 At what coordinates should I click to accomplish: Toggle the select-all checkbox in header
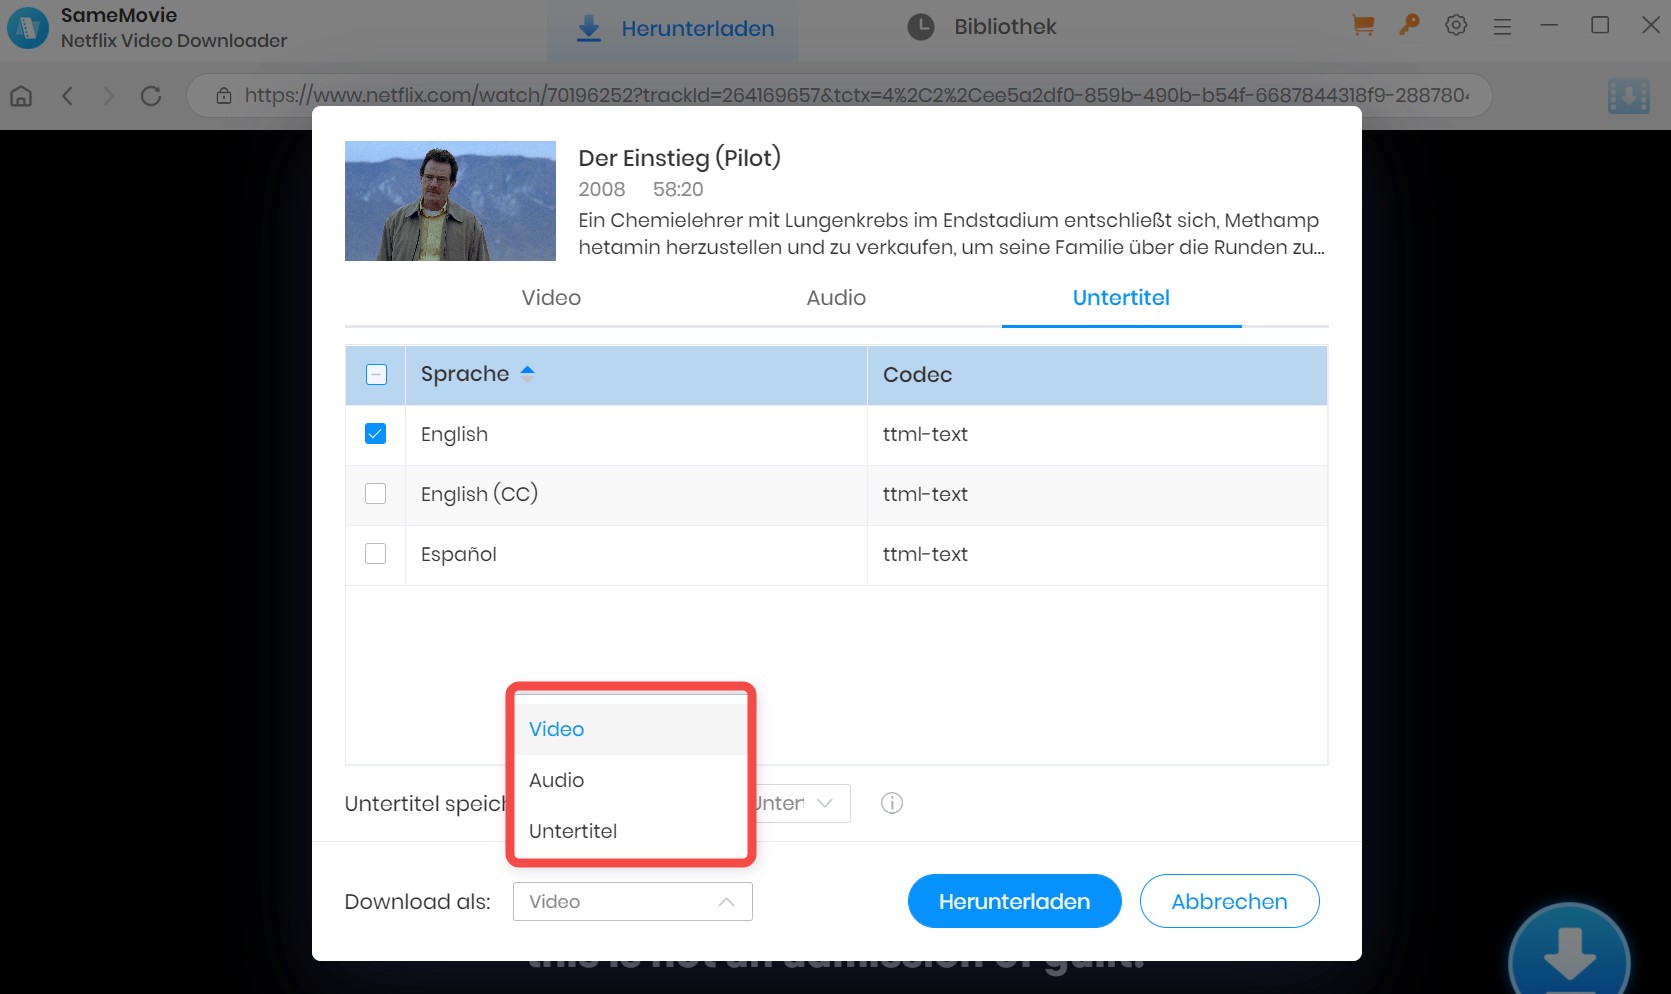click(376, 375)
